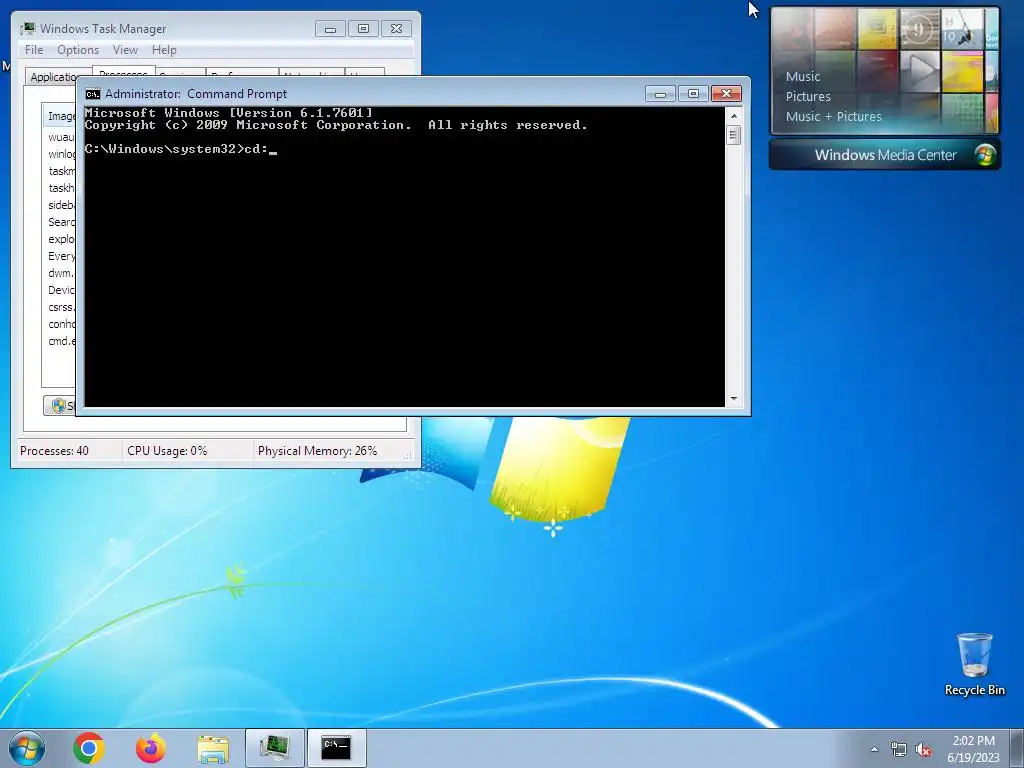Select the cmd.exe process row in Task Manager

point(60,341)
